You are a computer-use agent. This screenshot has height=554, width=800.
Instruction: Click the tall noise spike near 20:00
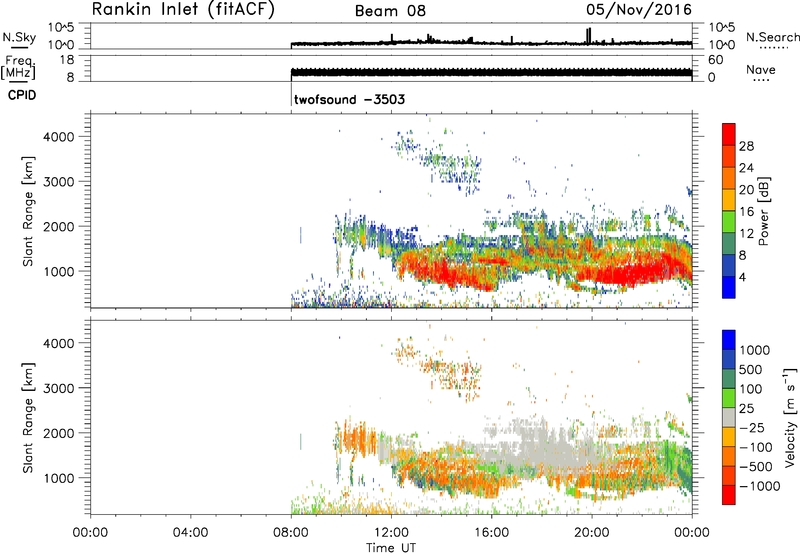pyautogui.click(x=588, y=37)
